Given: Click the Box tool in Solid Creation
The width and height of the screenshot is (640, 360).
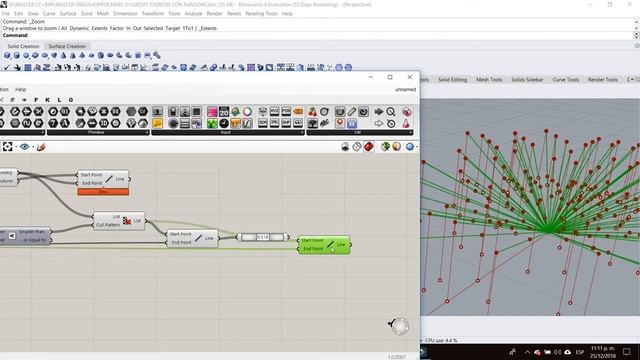Looking at the screenshot, I should (7, 56).
